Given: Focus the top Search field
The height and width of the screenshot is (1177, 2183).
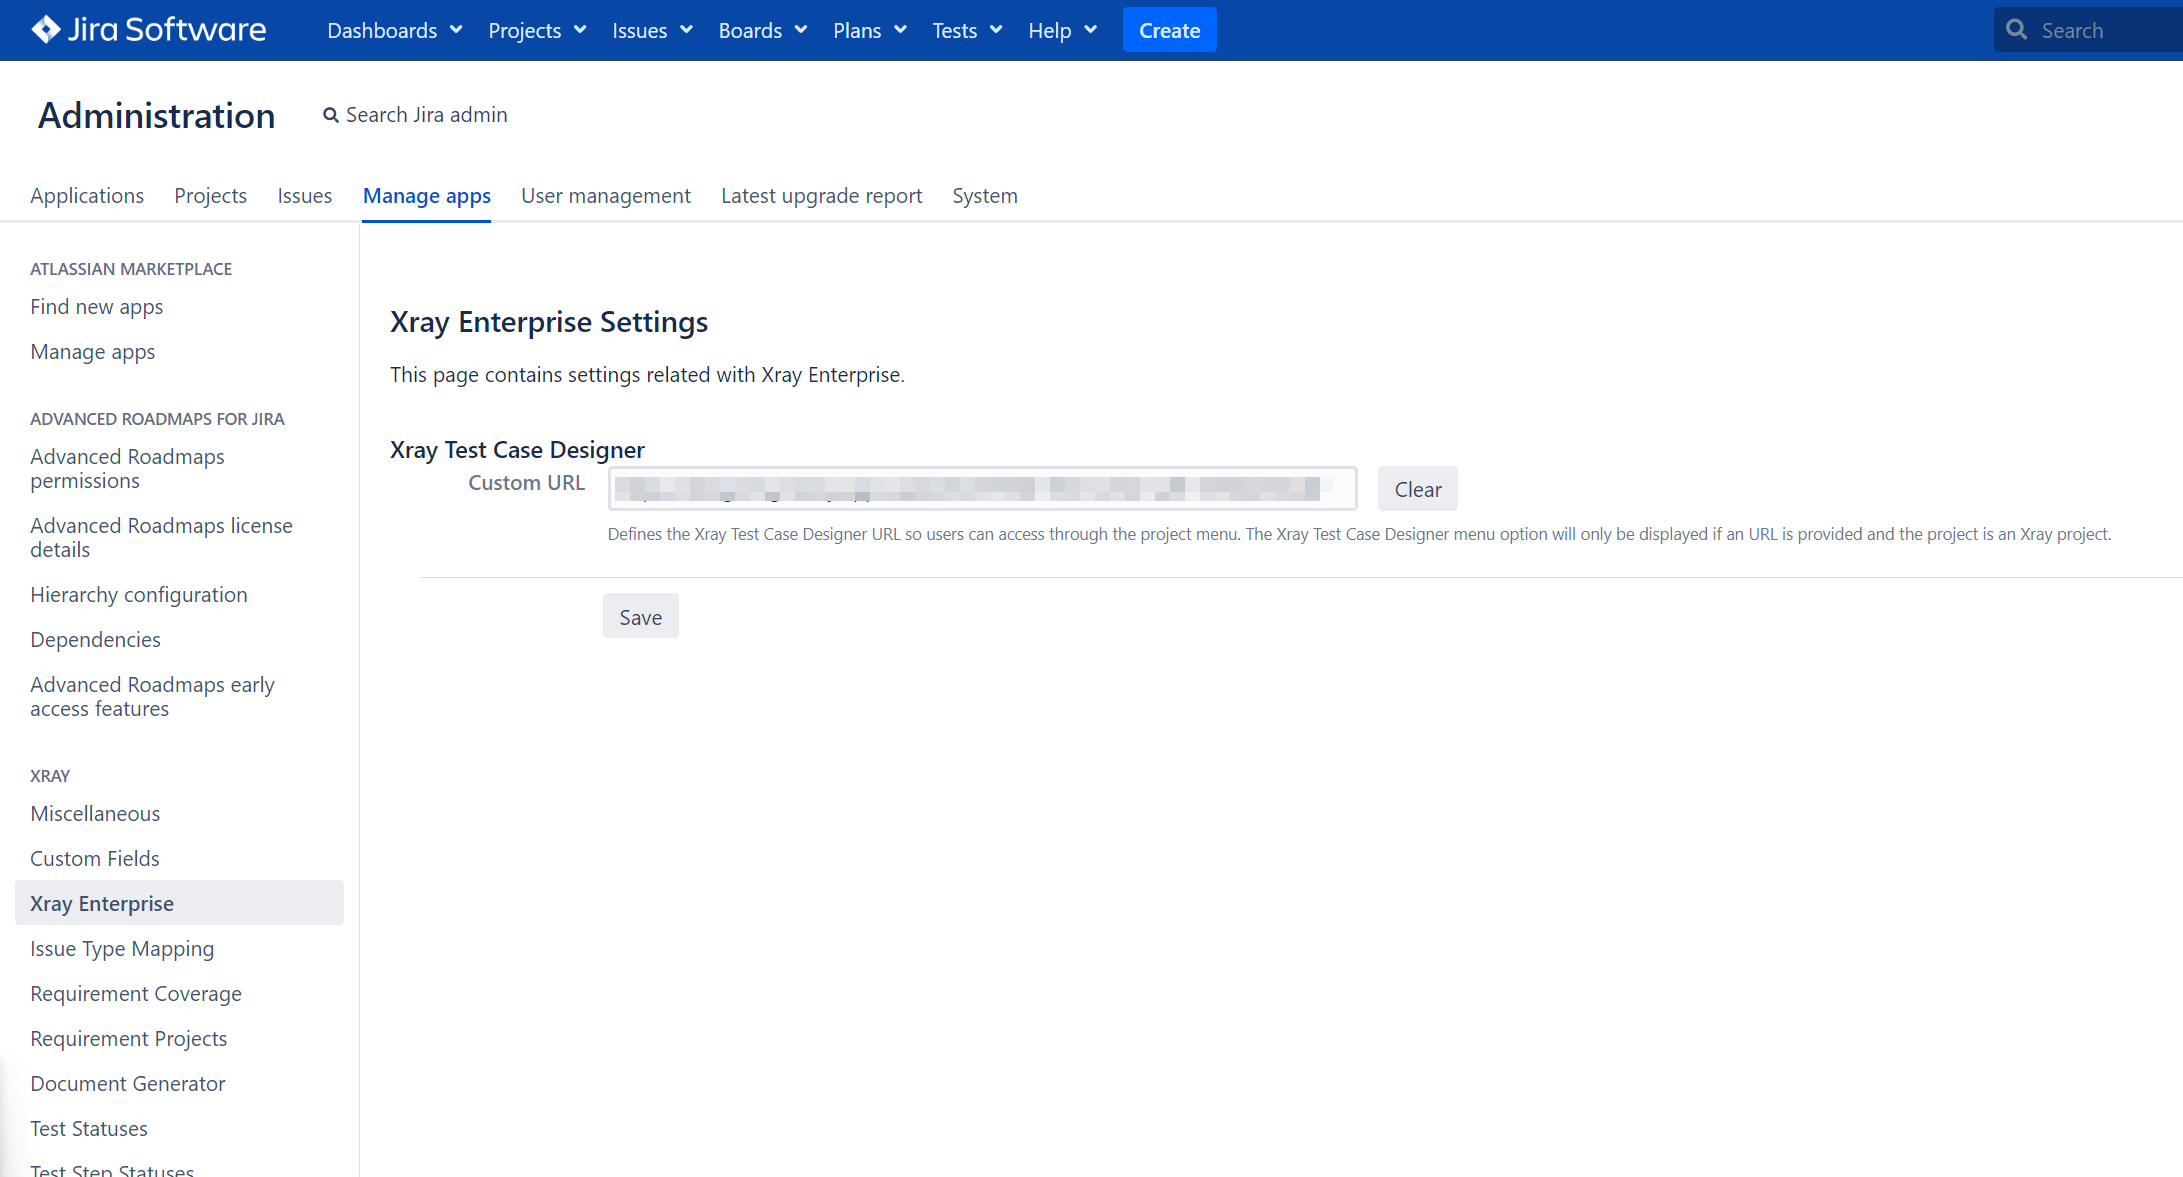Looking at the screenshot, I should tap(2088, 30).
